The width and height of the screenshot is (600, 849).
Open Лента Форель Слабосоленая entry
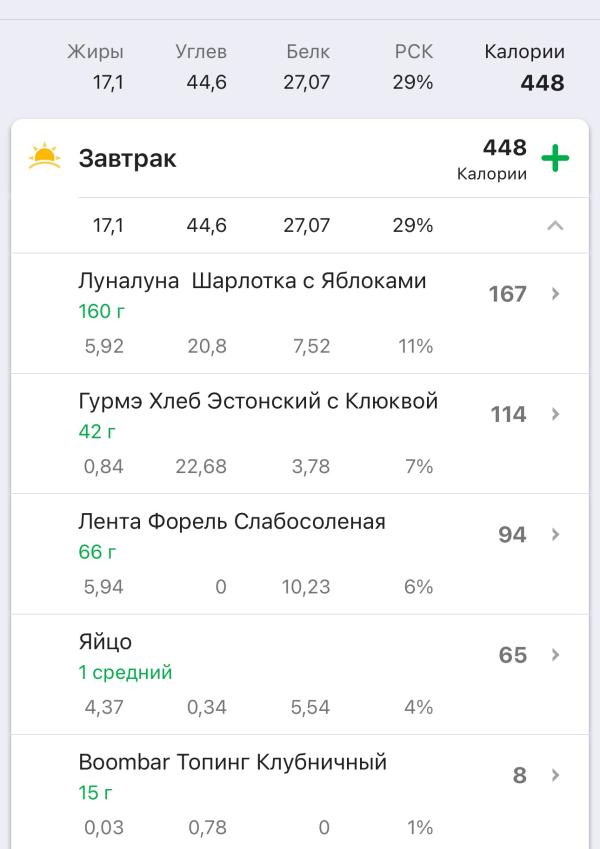pos(300,553)
